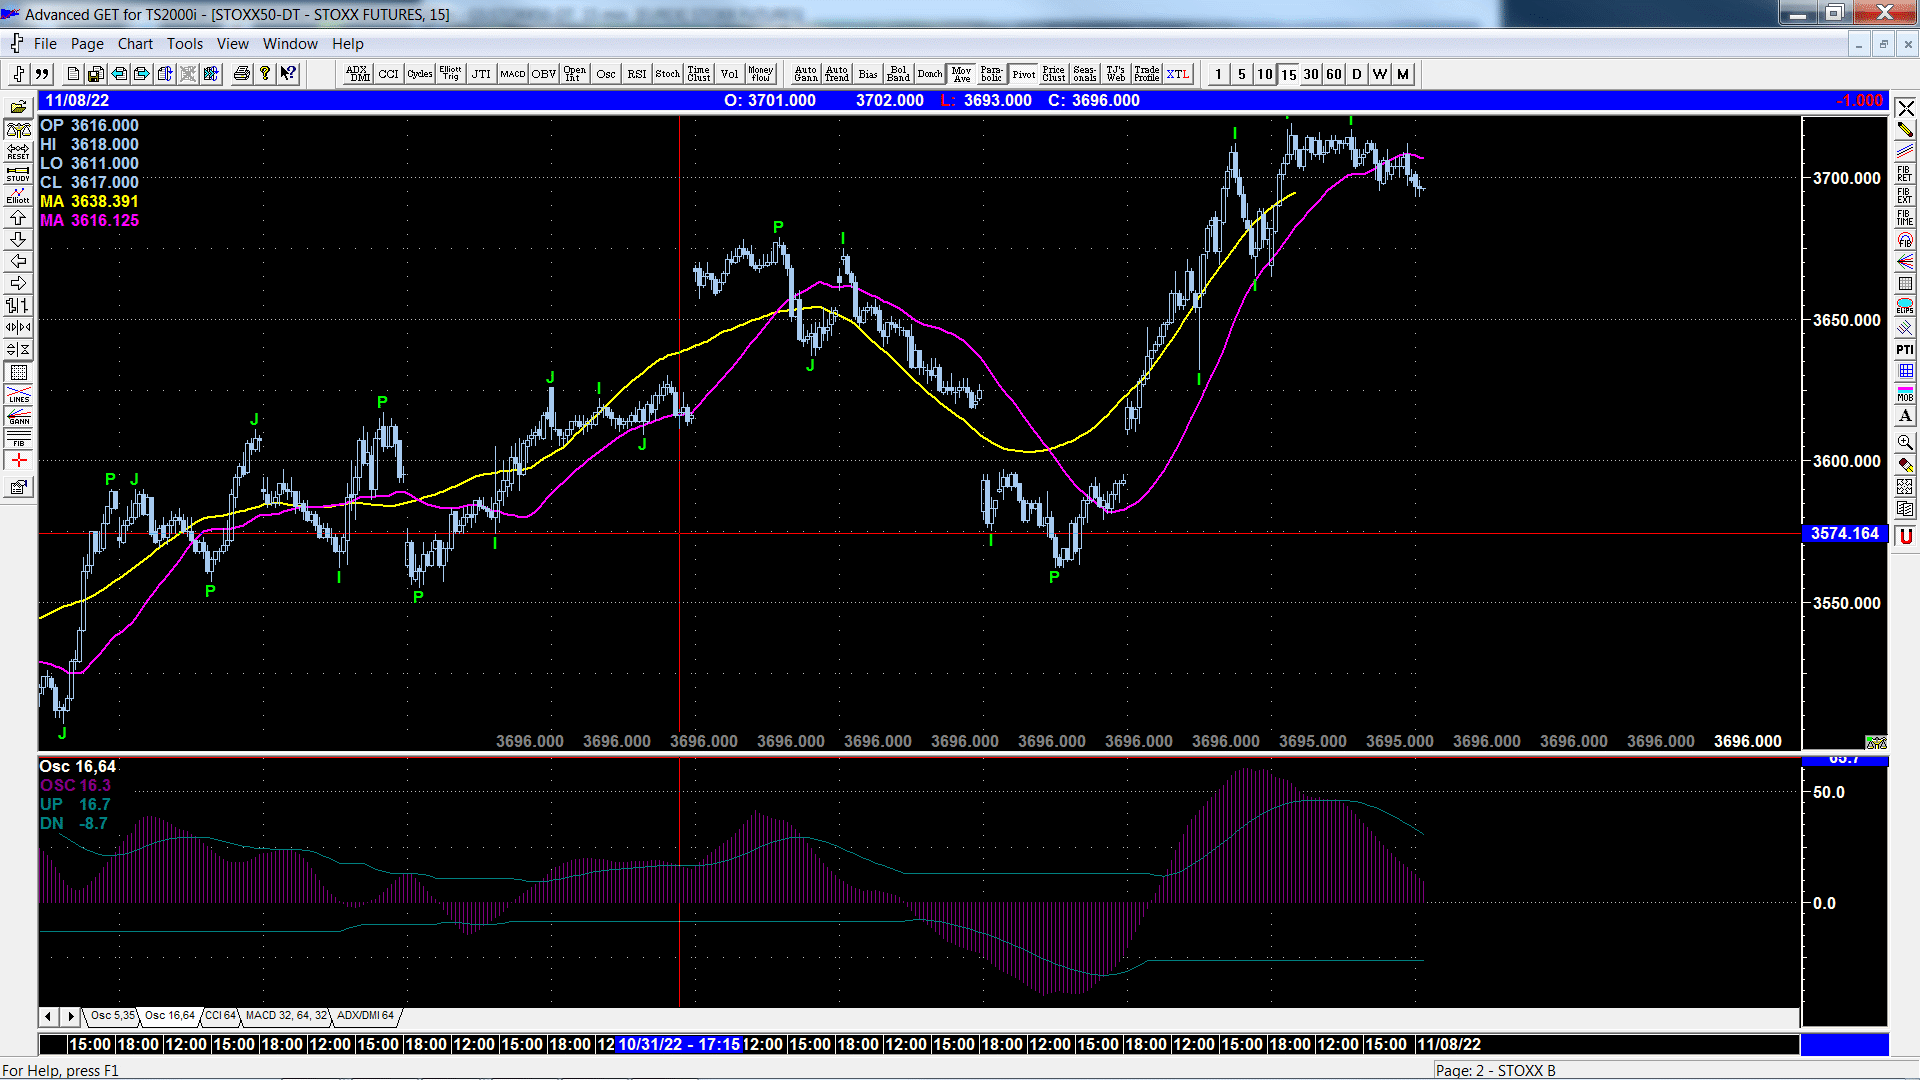This screenshot has height=1080, width=1920.
Task: Select the Fib Retracement tool
Action: pos(1905,174)
